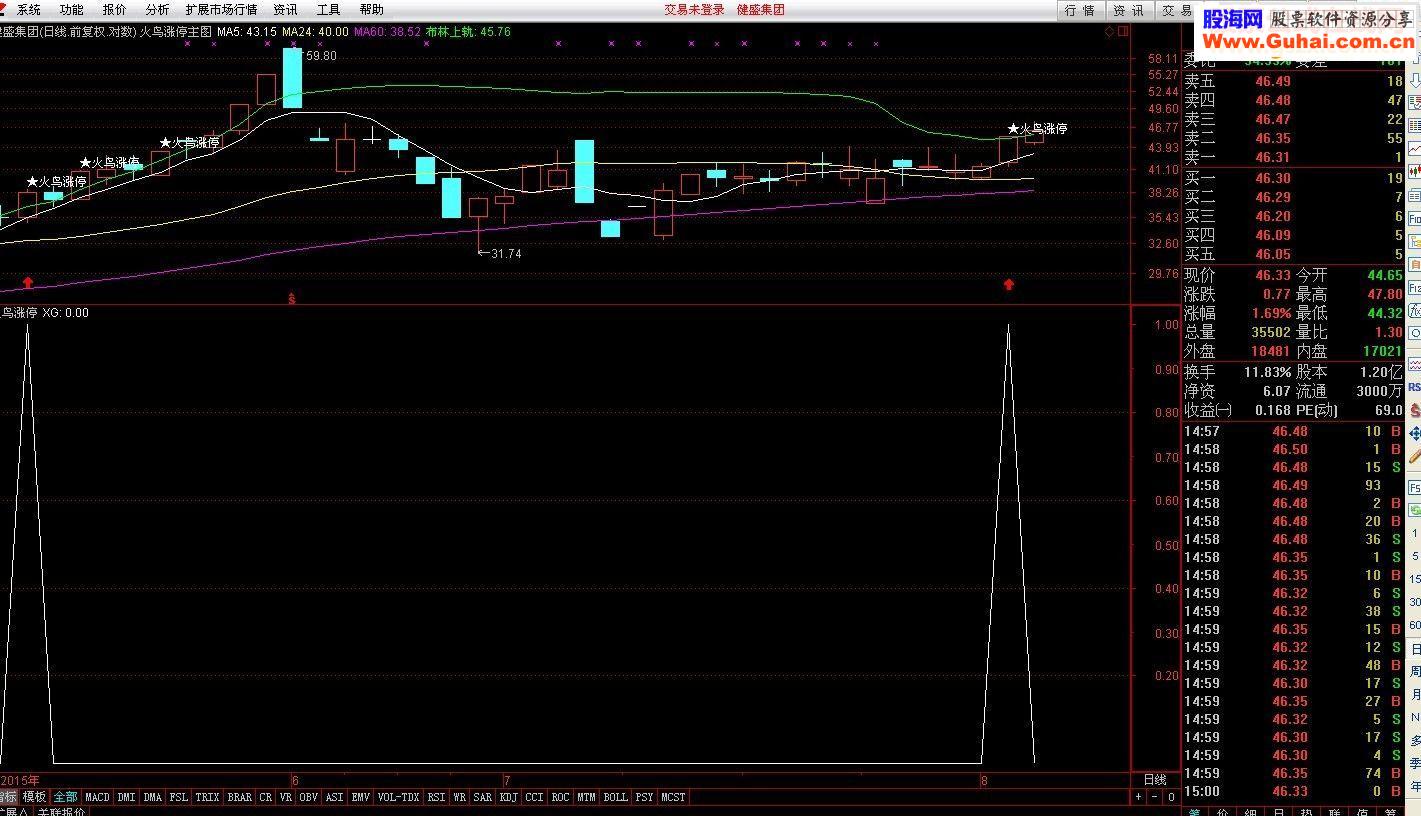Switch sub-chart to FSL indicator
Screen dimensions: 1421x816
tap(178, 797)
